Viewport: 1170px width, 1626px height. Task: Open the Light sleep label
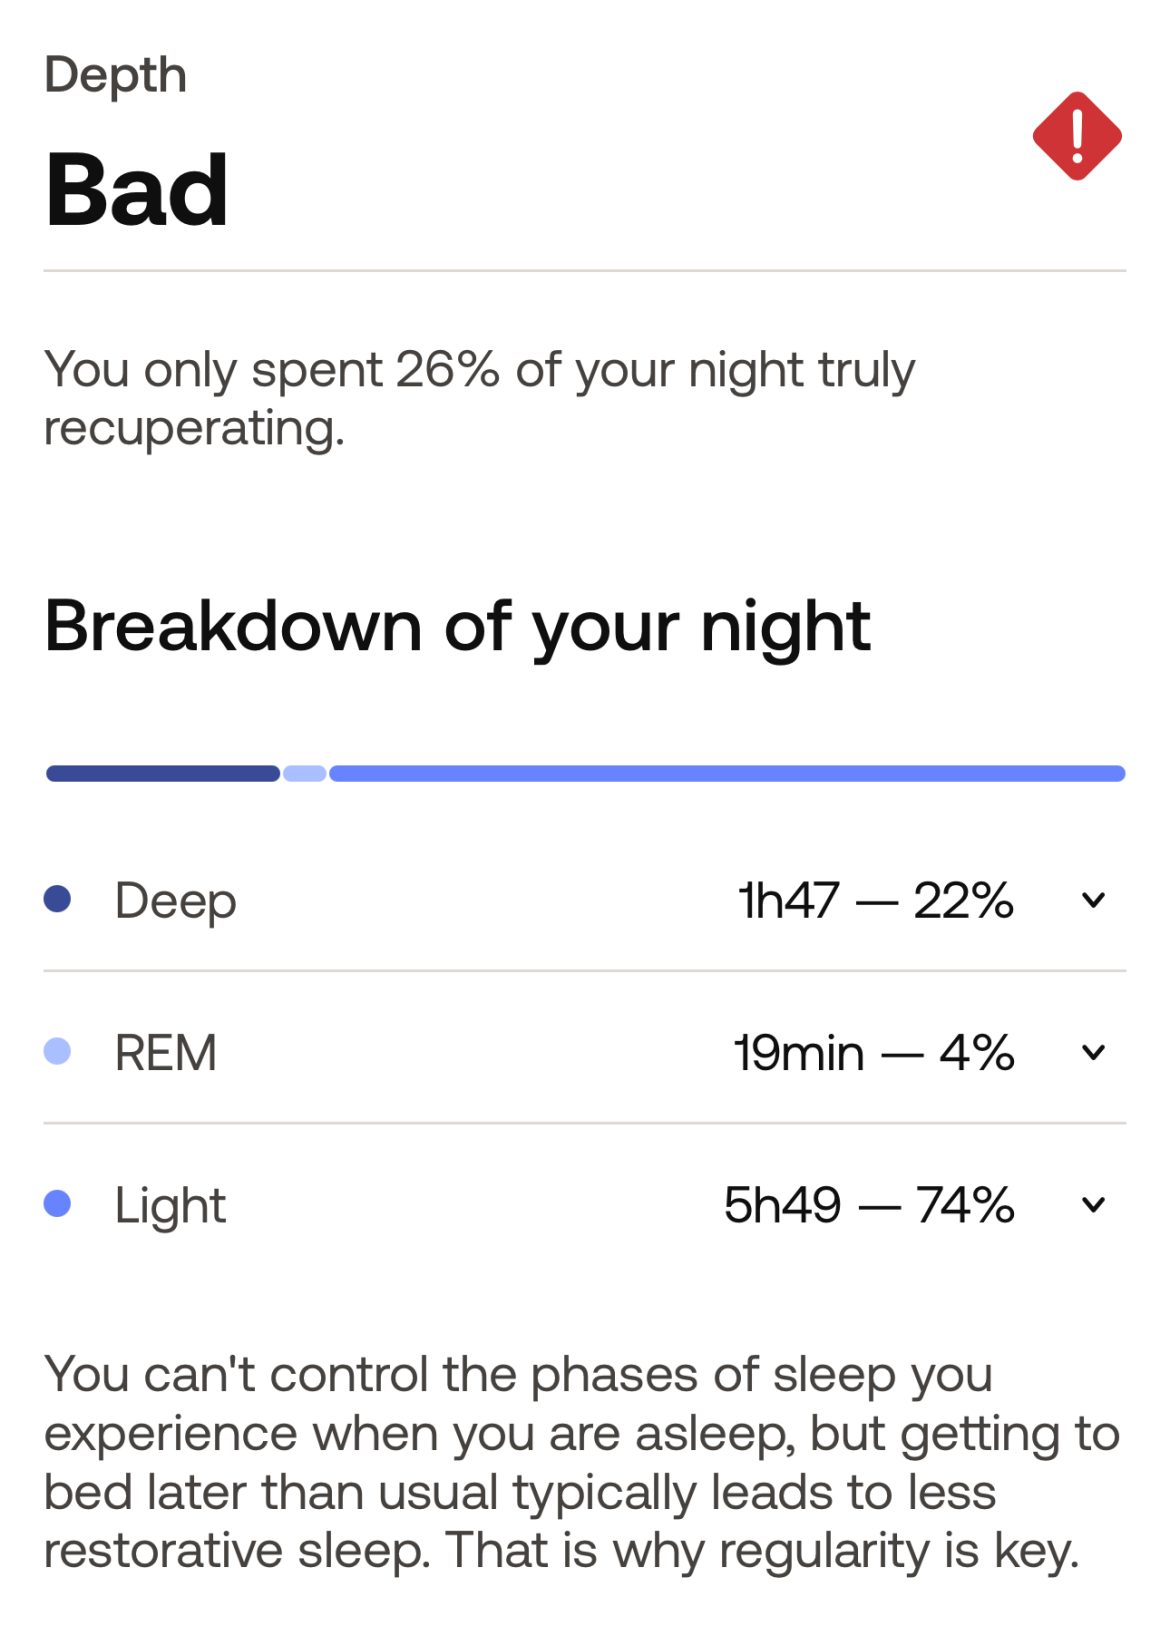[170, 1205]
